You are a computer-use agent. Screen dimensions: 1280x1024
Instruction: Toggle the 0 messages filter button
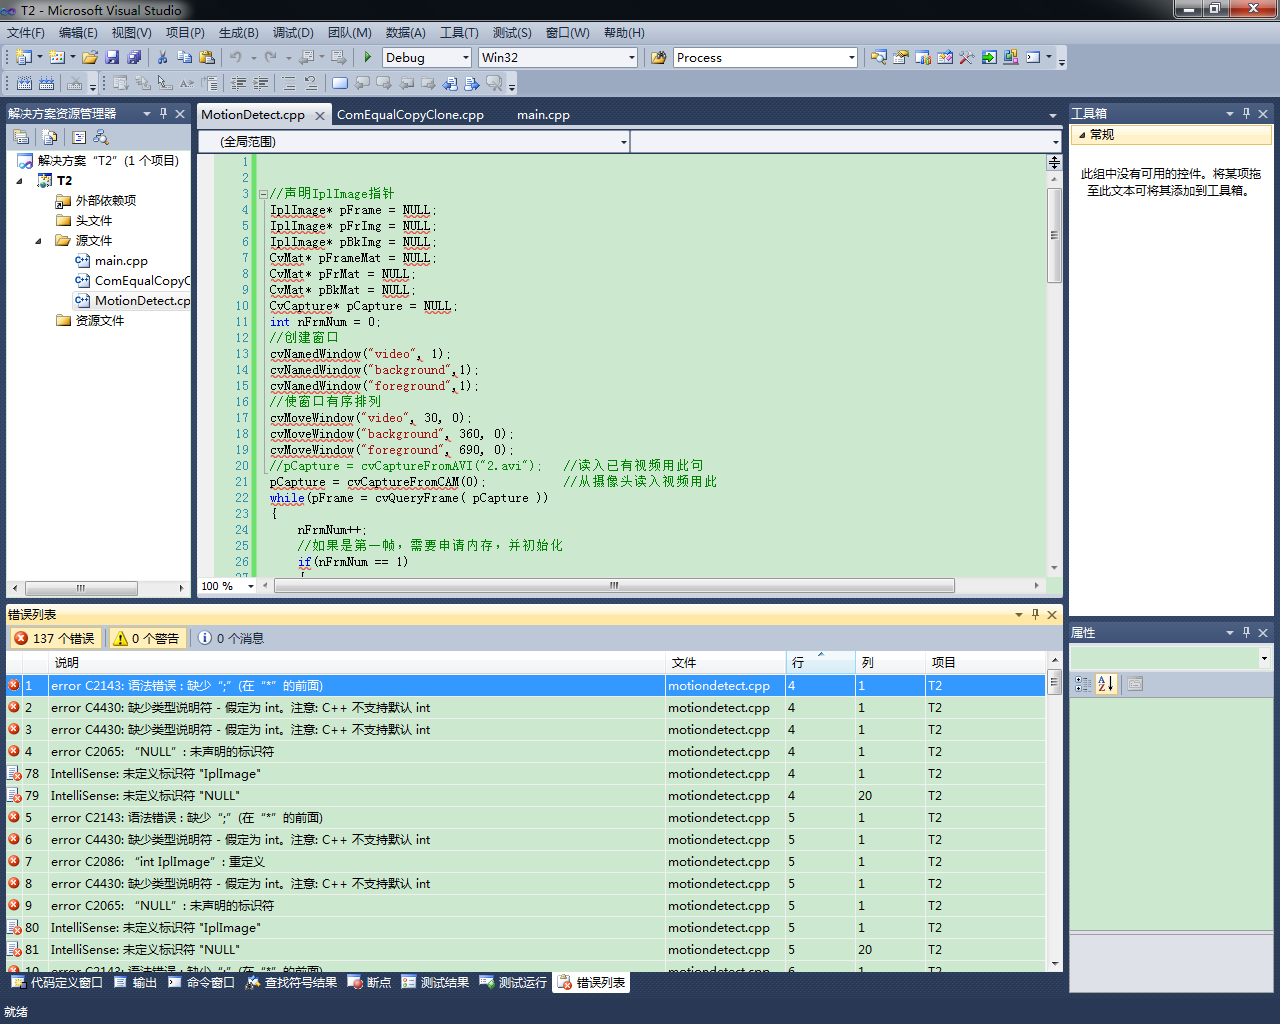click(x=231, y=638)
